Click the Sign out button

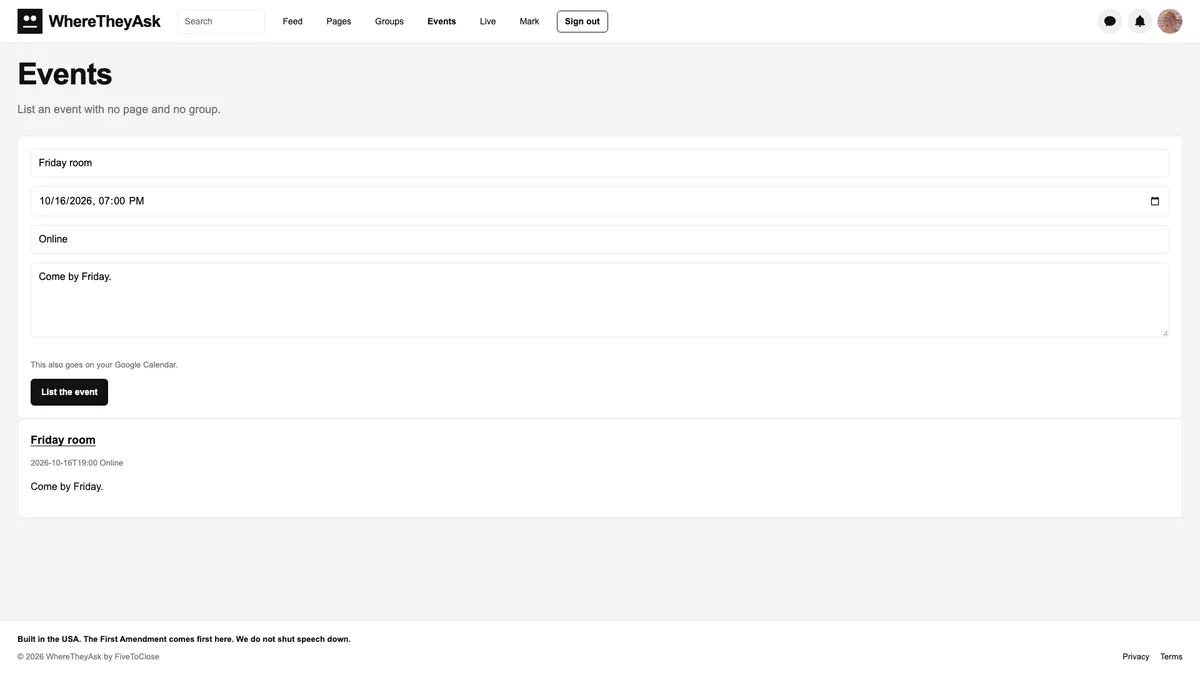click(x=582, y=21)
